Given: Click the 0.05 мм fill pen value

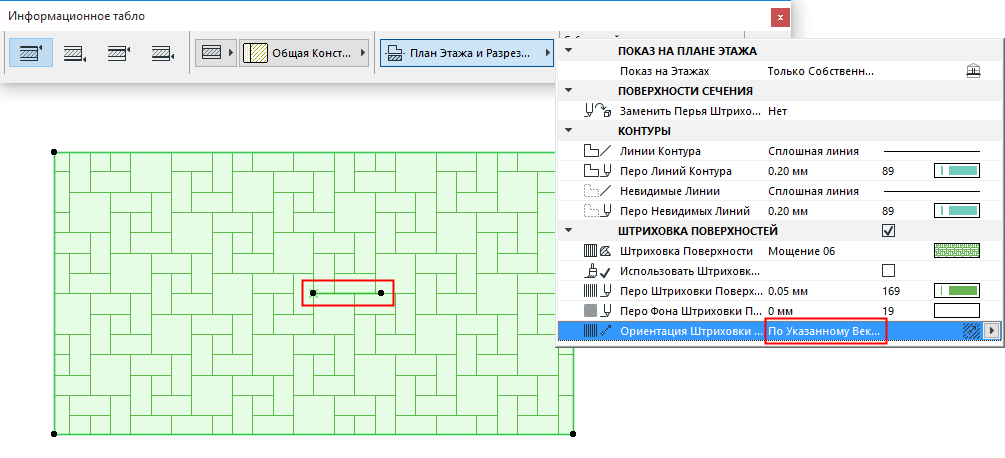Looking at the screenshot, I should pos(786,291).
